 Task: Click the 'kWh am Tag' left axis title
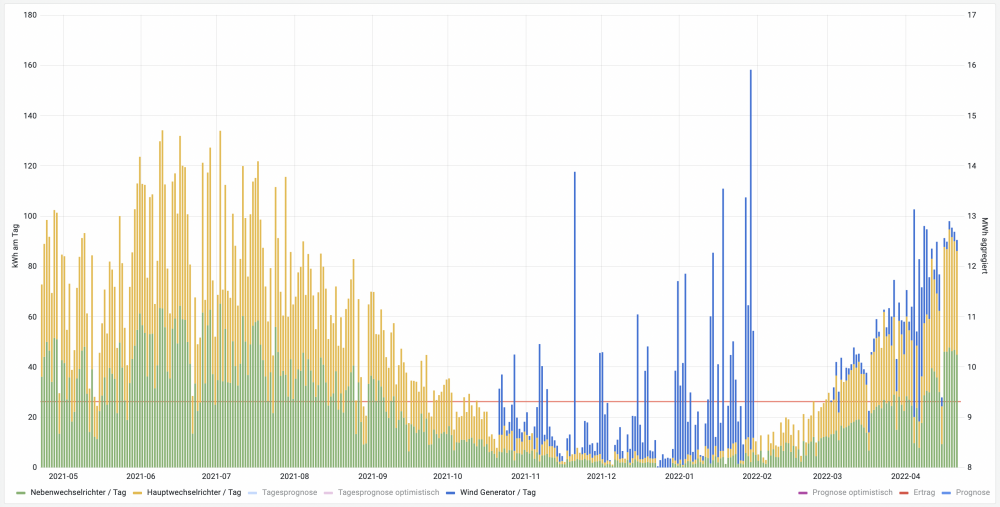15,241
